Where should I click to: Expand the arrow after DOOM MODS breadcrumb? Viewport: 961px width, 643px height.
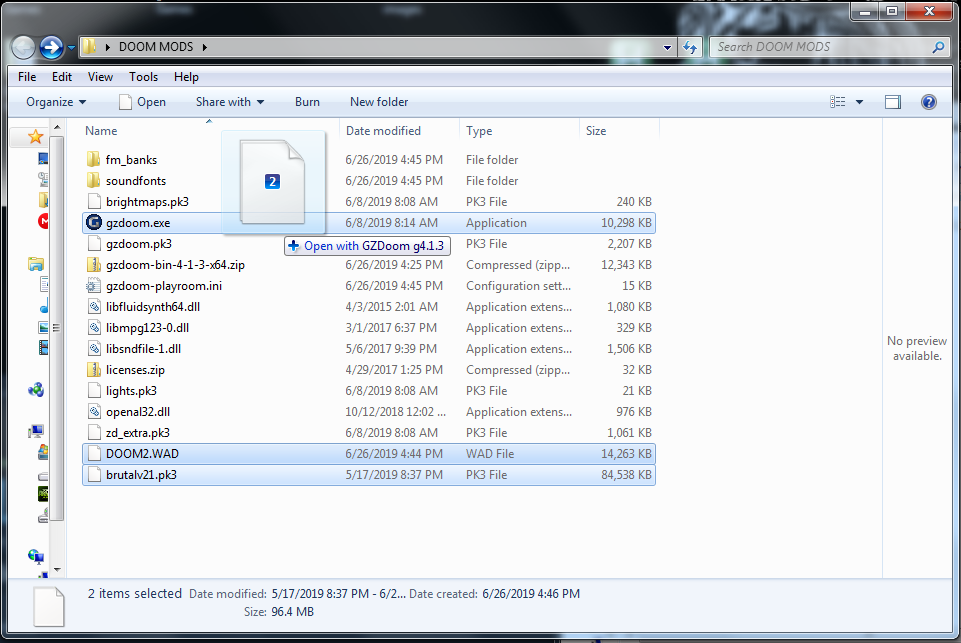(205, 47)
